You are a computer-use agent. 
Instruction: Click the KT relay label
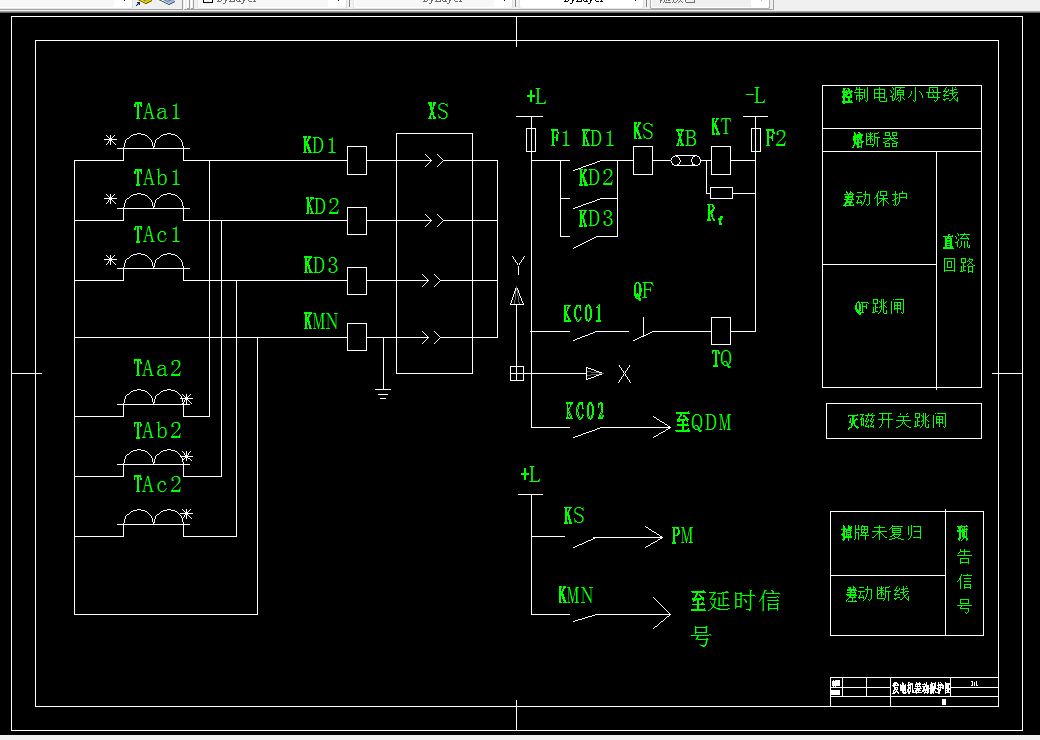(721, 127)
